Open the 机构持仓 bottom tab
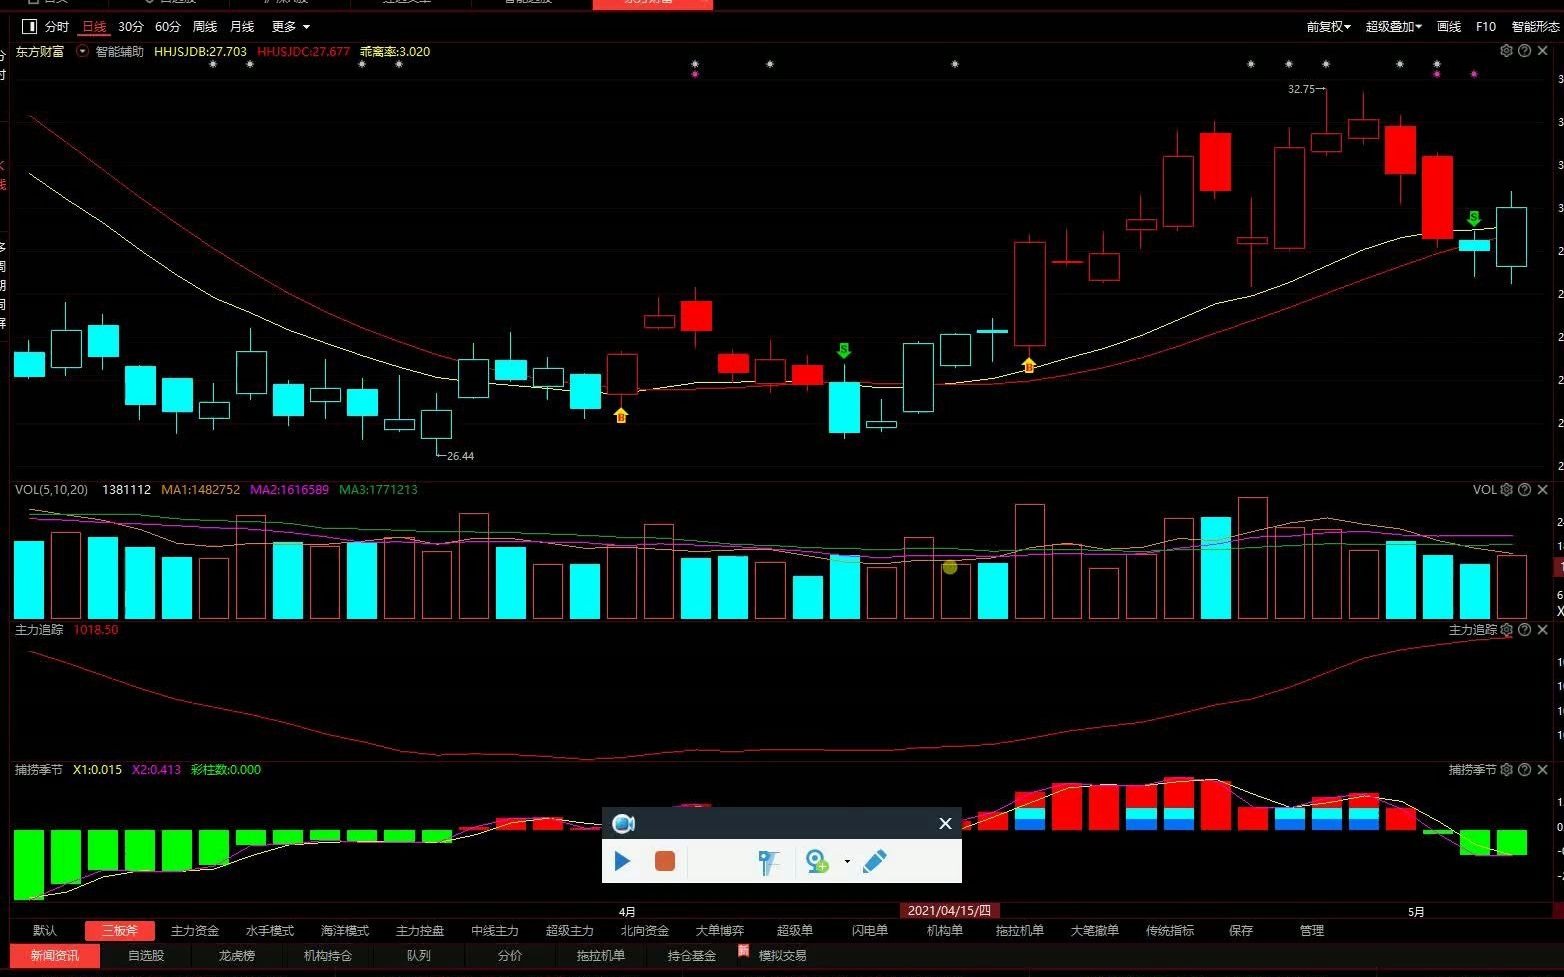1564x977 pixels. pos(328,956)
